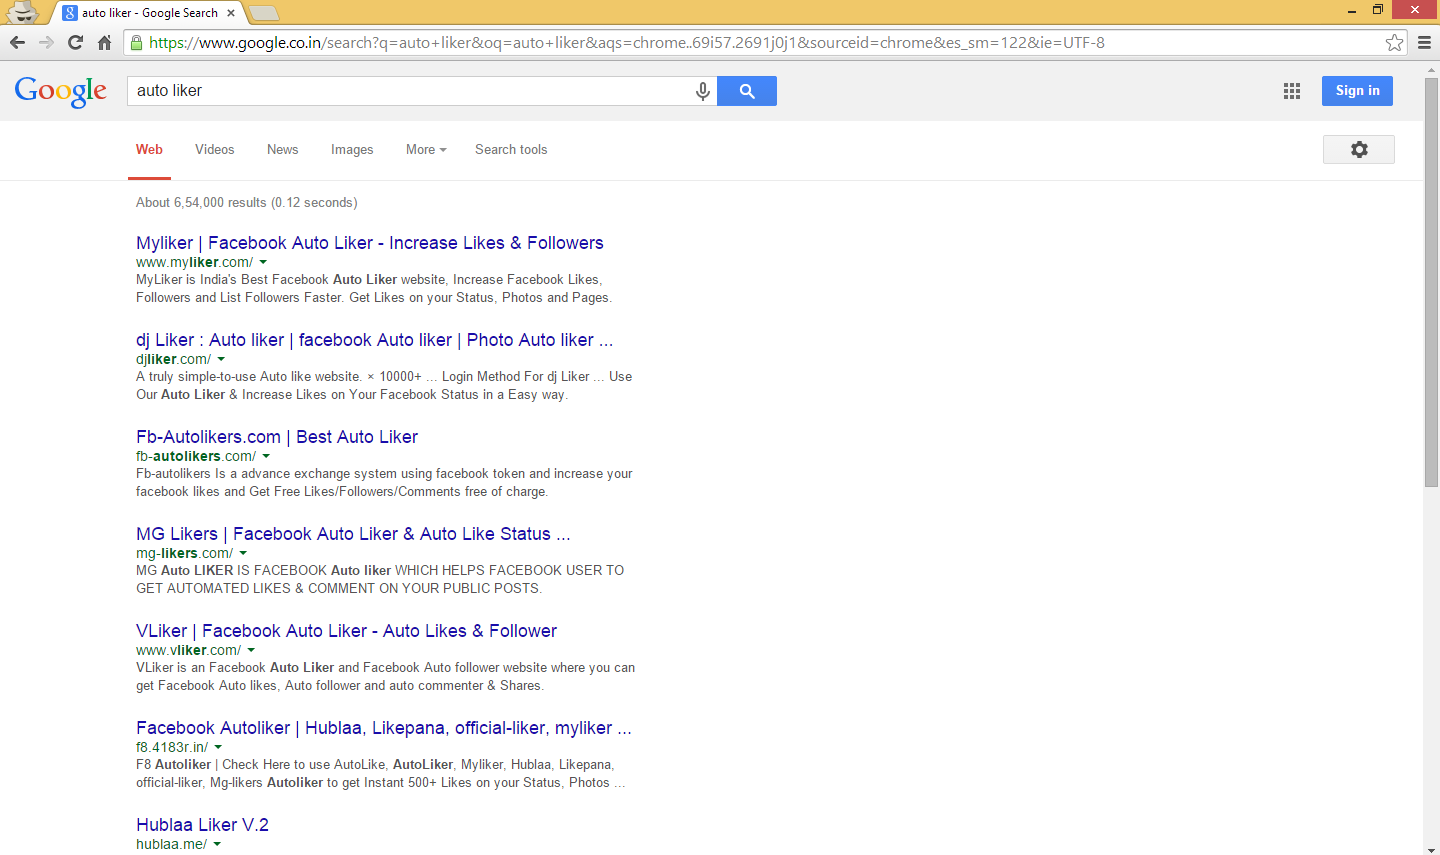This screenshot has width=1440, height=855.
Task: Open the Chrome hamburger menu
Action: tap(1424, 42)
